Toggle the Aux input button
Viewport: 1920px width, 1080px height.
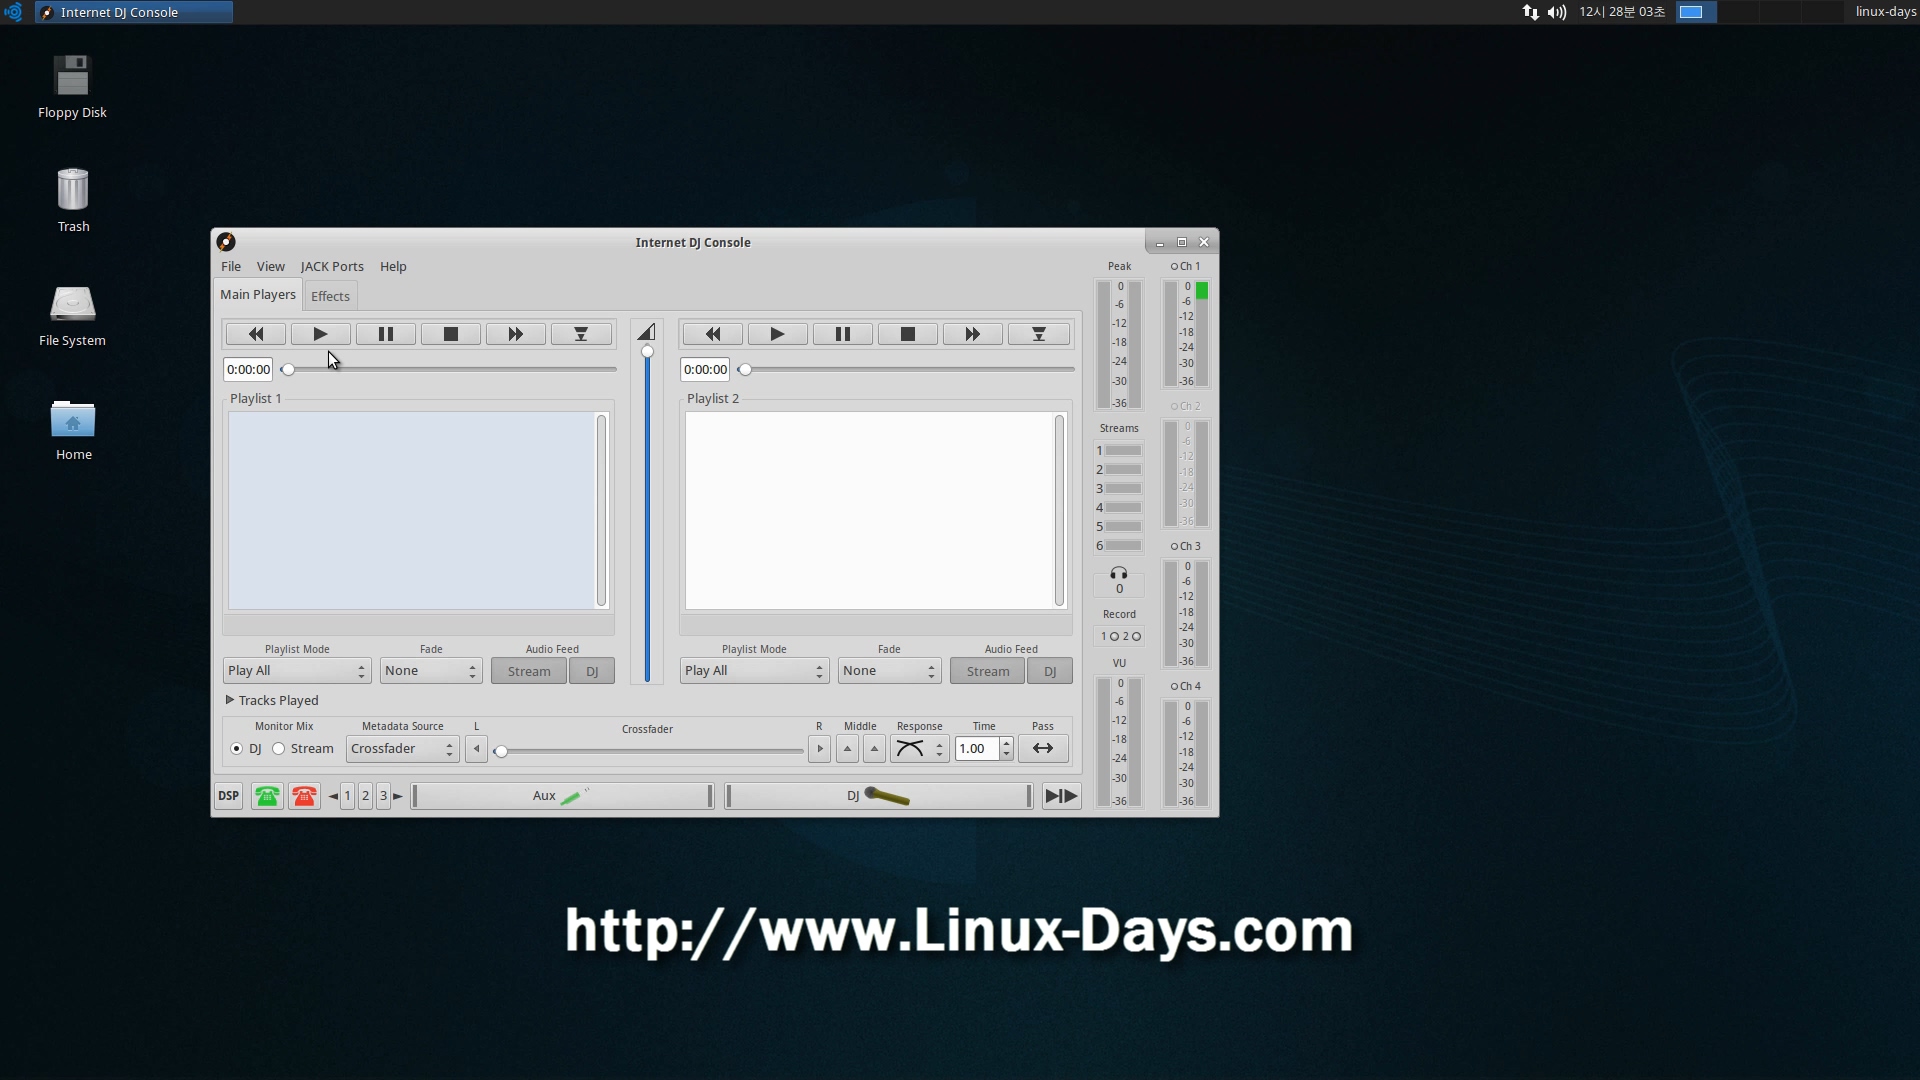click(562, 796)
